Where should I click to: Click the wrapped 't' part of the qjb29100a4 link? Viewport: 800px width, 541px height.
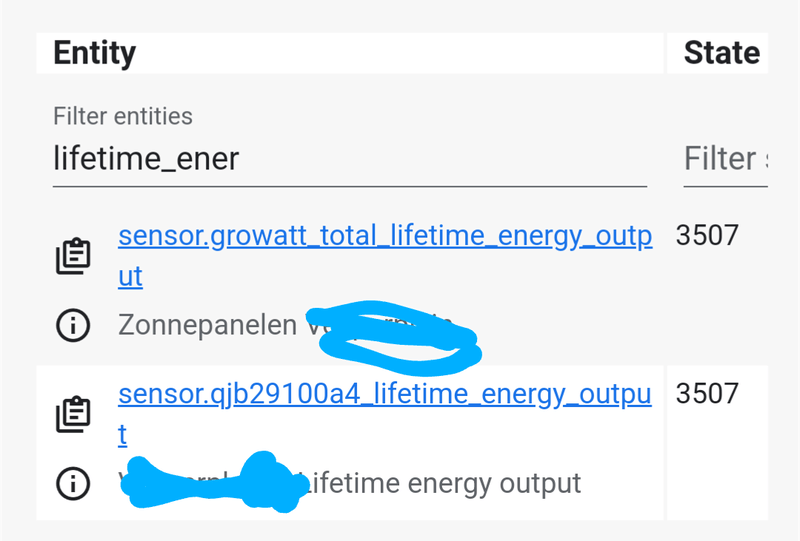click(x=122, y=435)
